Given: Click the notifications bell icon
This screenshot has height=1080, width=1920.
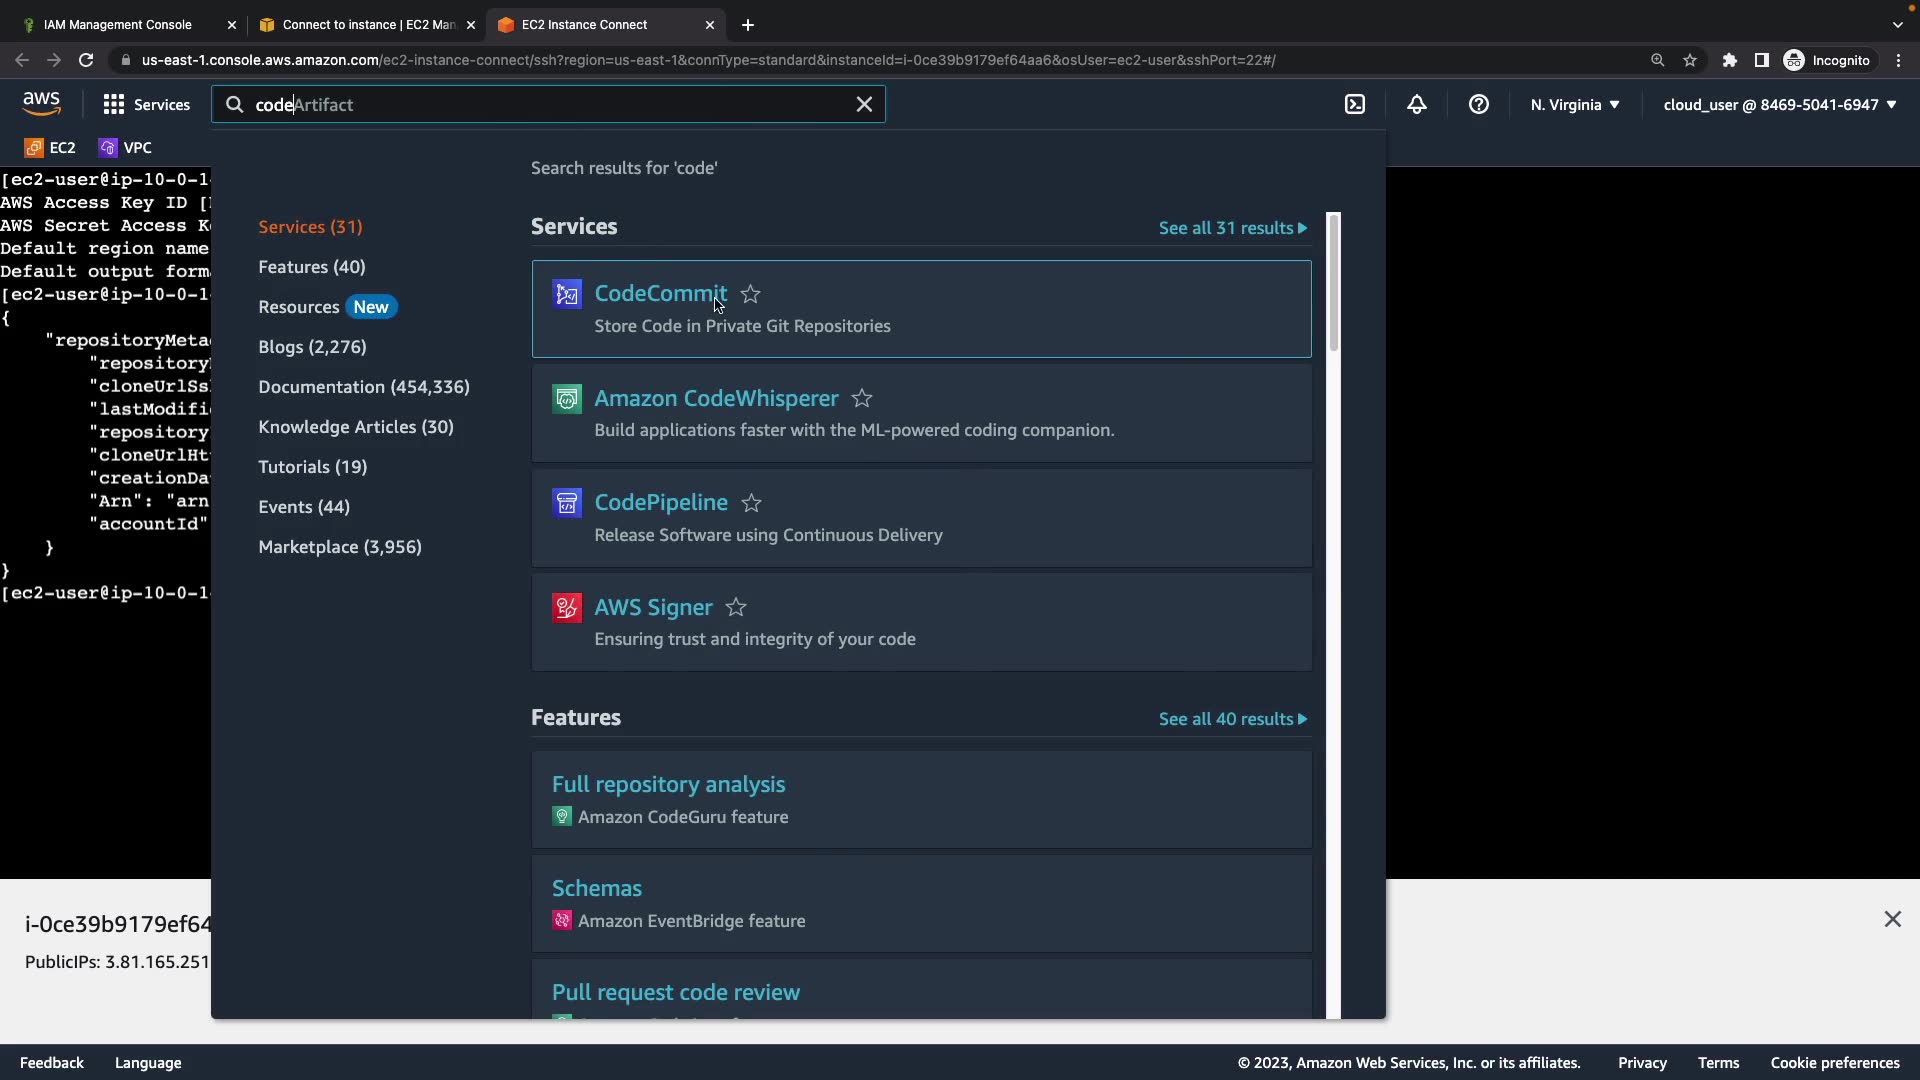Looking at the screenshot, I should 1417,104.
